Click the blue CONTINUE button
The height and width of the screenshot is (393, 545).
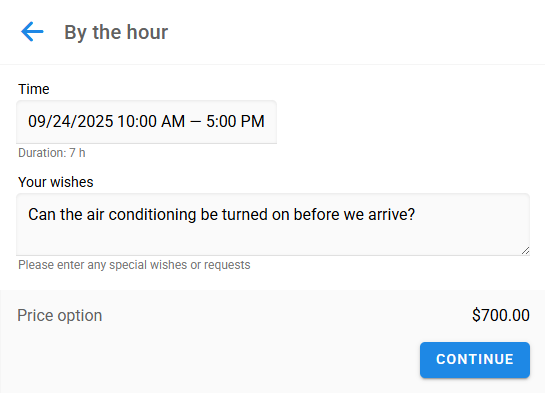click(475, 360)
